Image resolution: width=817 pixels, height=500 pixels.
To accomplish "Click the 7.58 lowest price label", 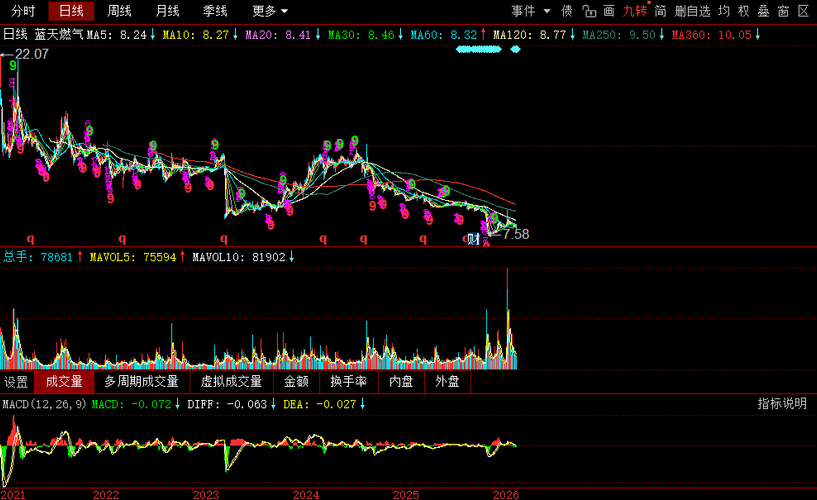I will tap(516, 234).
